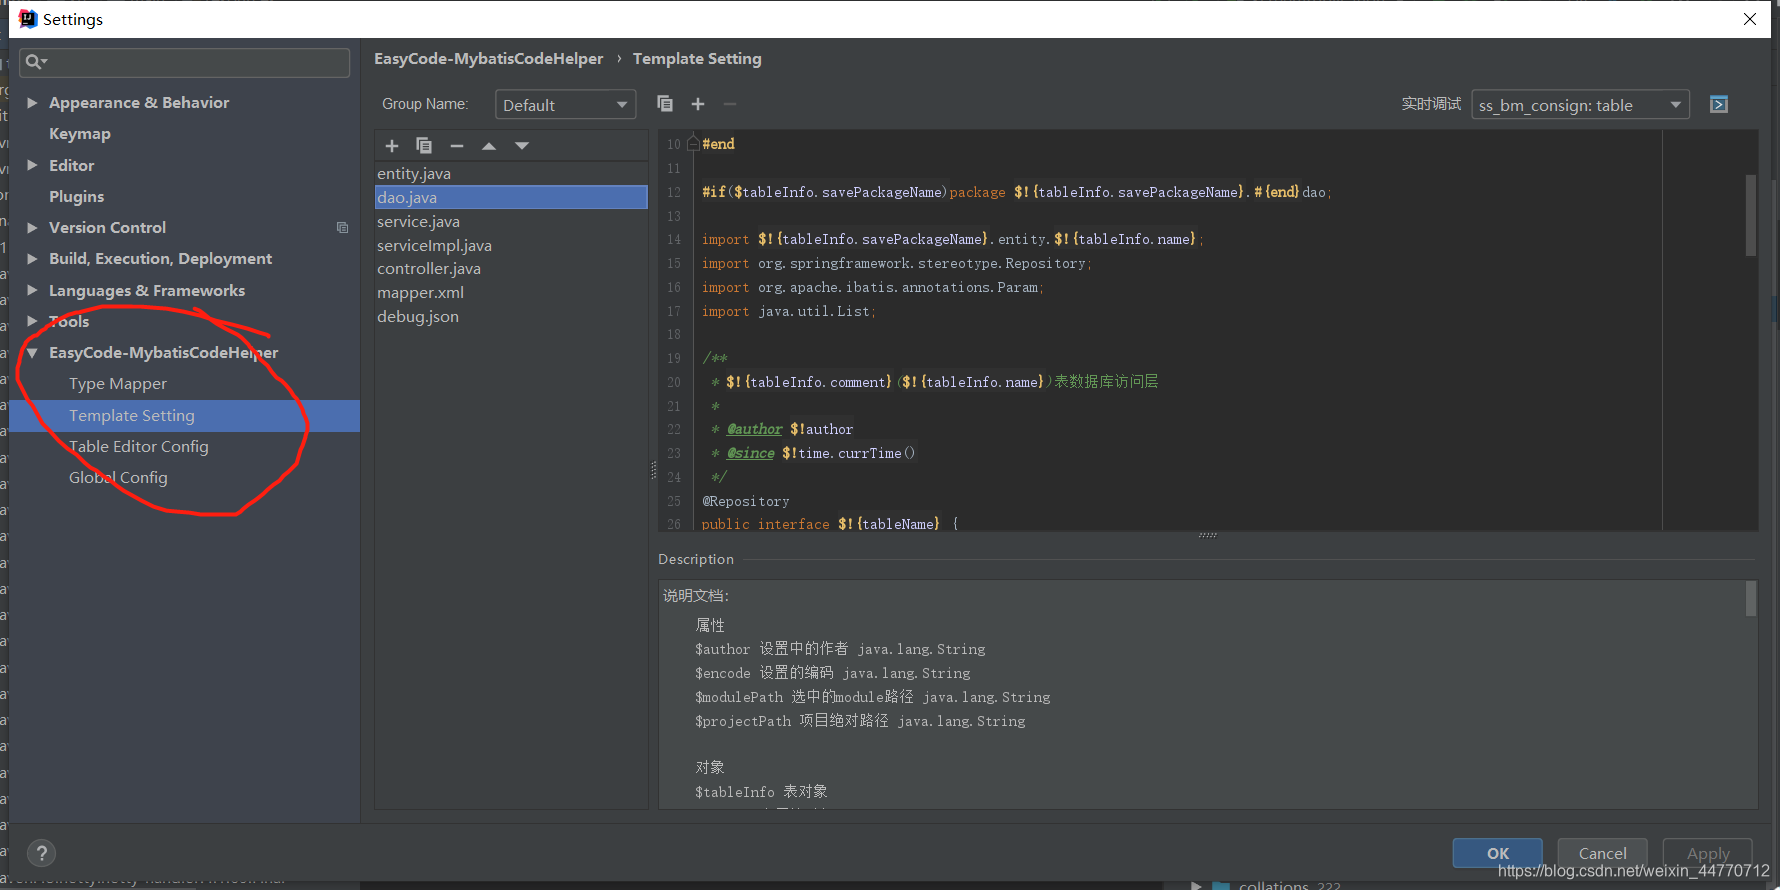Move selected template up

point(489,146)
